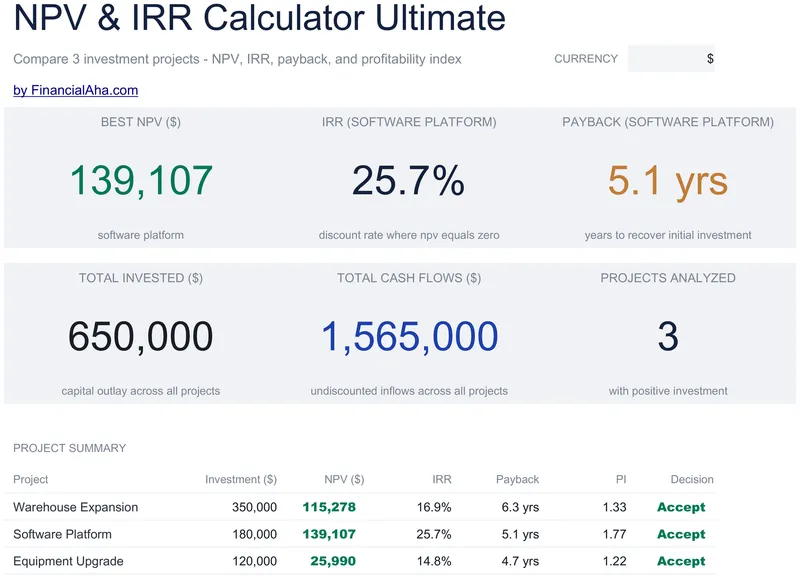Select the Warehouse Expansion project name
Image resolution: width=800 pixels, height=578 pixels.
coord(76,507)
